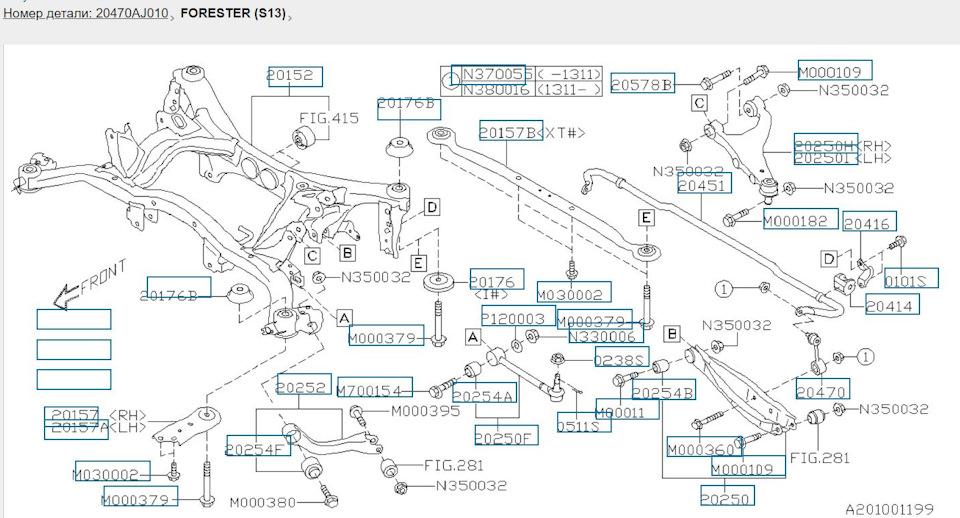Open the 20470 stabilizer link label
The width and height of the screenshot is (960, 518).
click(x=823, y=389)
